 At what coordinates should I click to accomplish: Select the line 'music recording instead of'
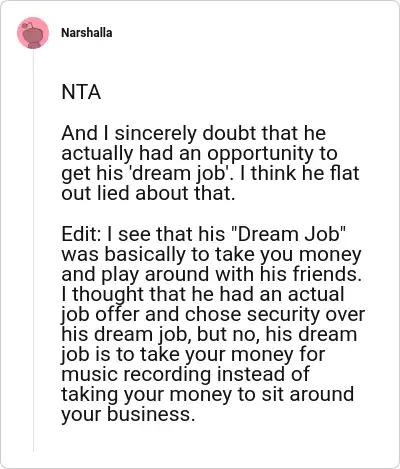186,374
